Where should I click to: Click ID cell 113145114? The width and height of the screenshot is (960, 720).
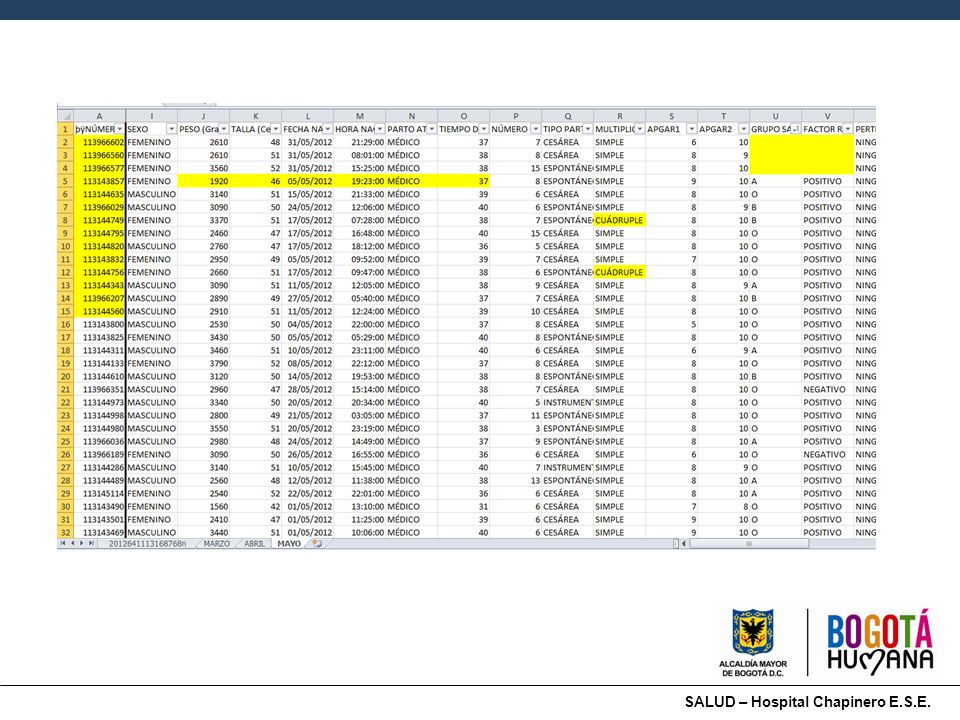[99, 493]
